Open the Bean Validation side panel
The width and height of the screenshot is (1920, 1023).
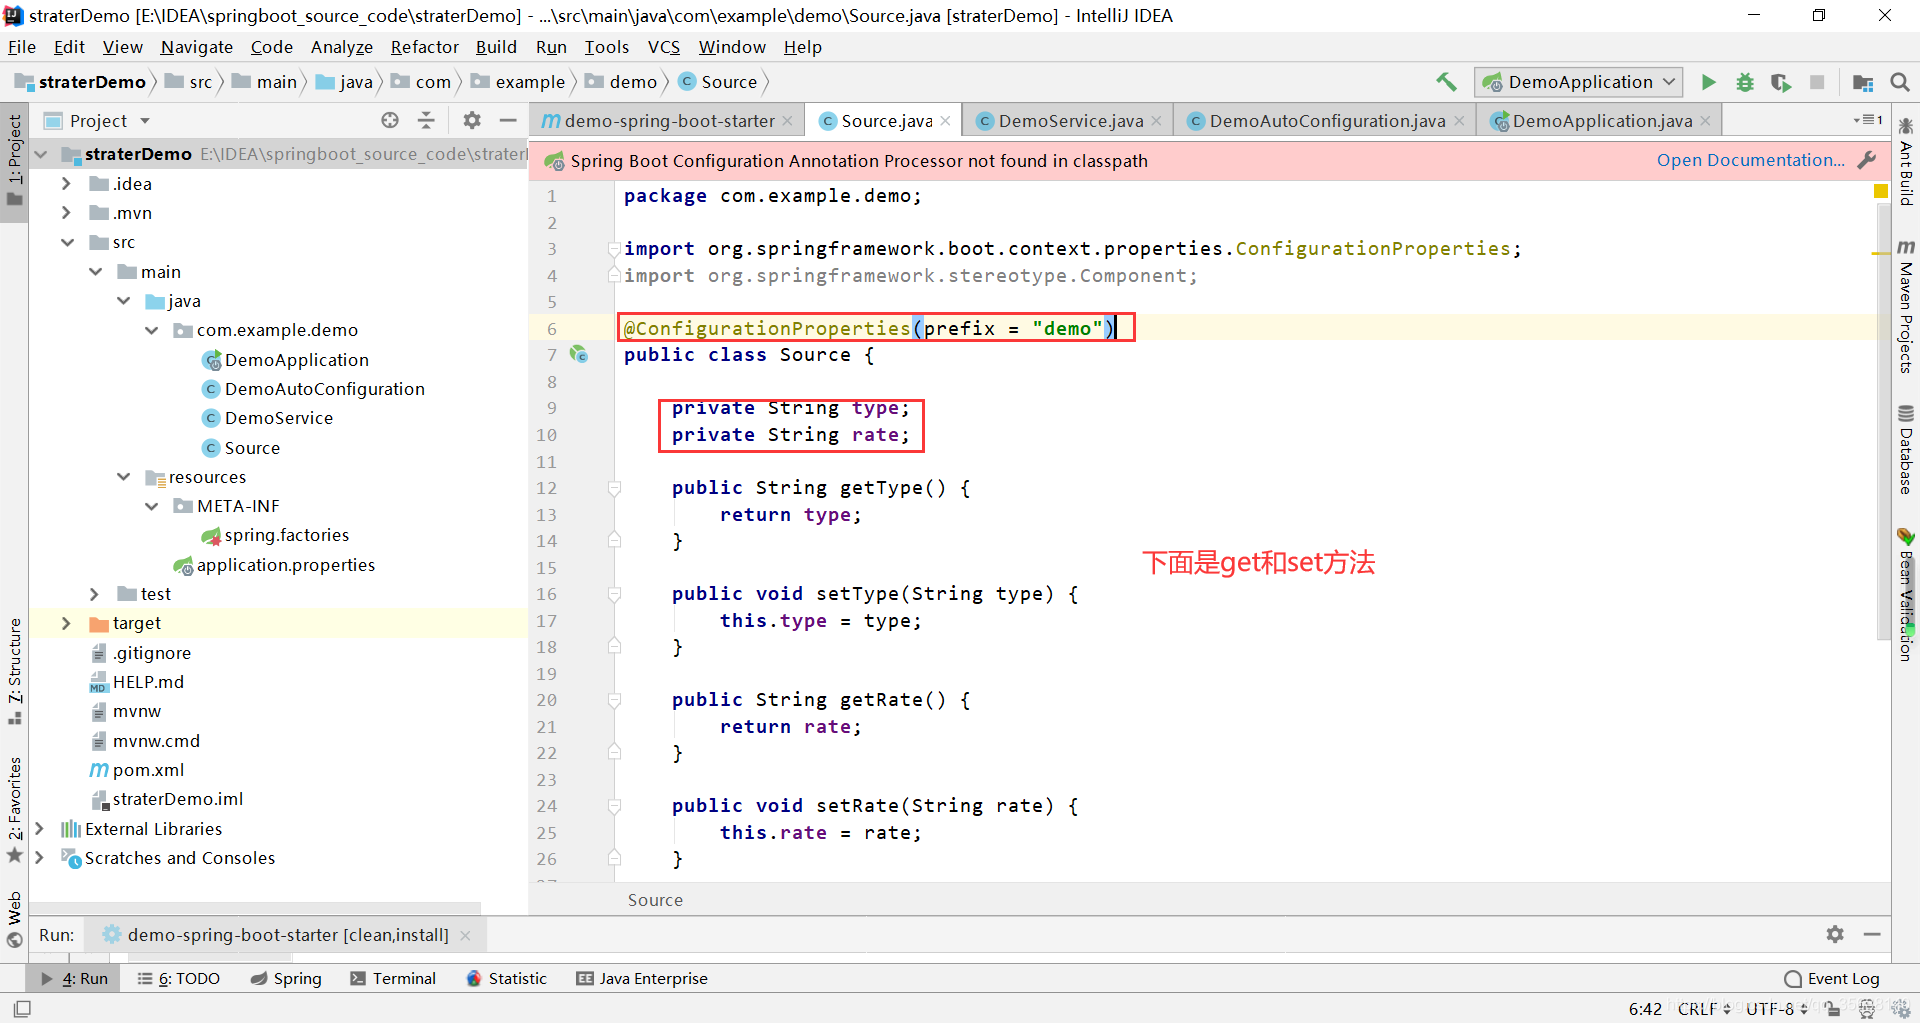click(x=1906, y=594)
